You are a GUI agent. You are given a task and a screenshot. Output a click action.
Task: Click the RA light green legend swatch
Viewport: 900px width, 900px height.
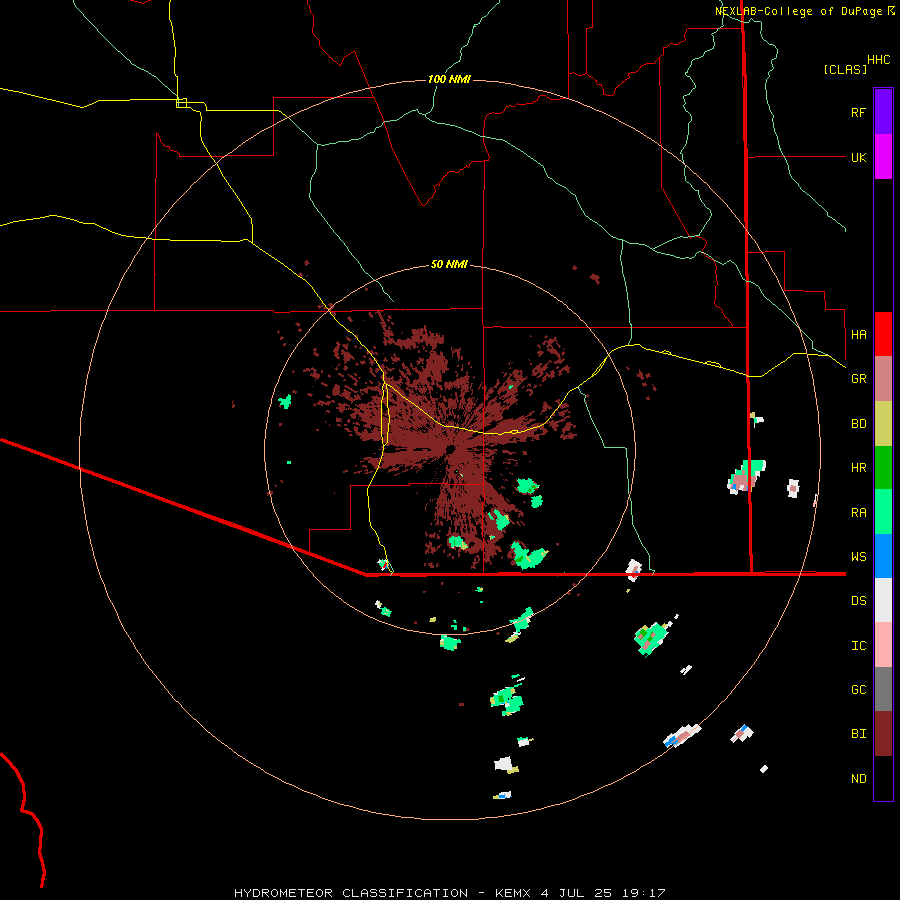pos(883,512)
